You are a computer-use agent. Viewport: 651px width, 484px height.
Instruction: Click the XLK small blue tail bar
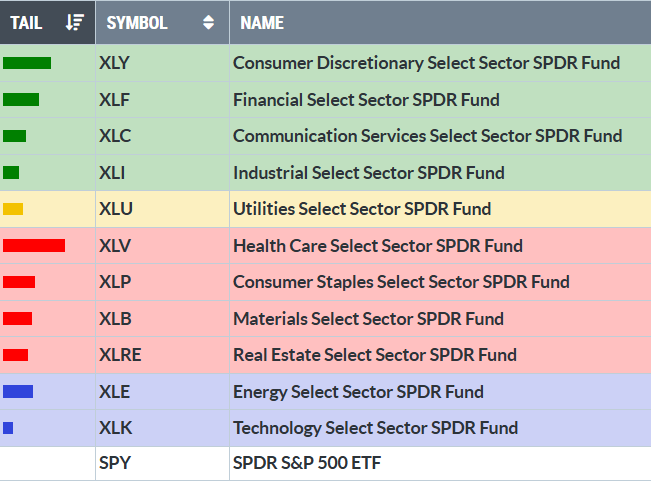point(8,428)
